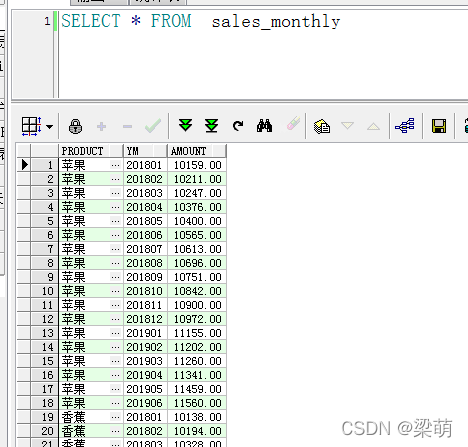The width and height of the screenshot is (468, 447).
Task: Open find binoculars icon
Action: click(264, 126)
